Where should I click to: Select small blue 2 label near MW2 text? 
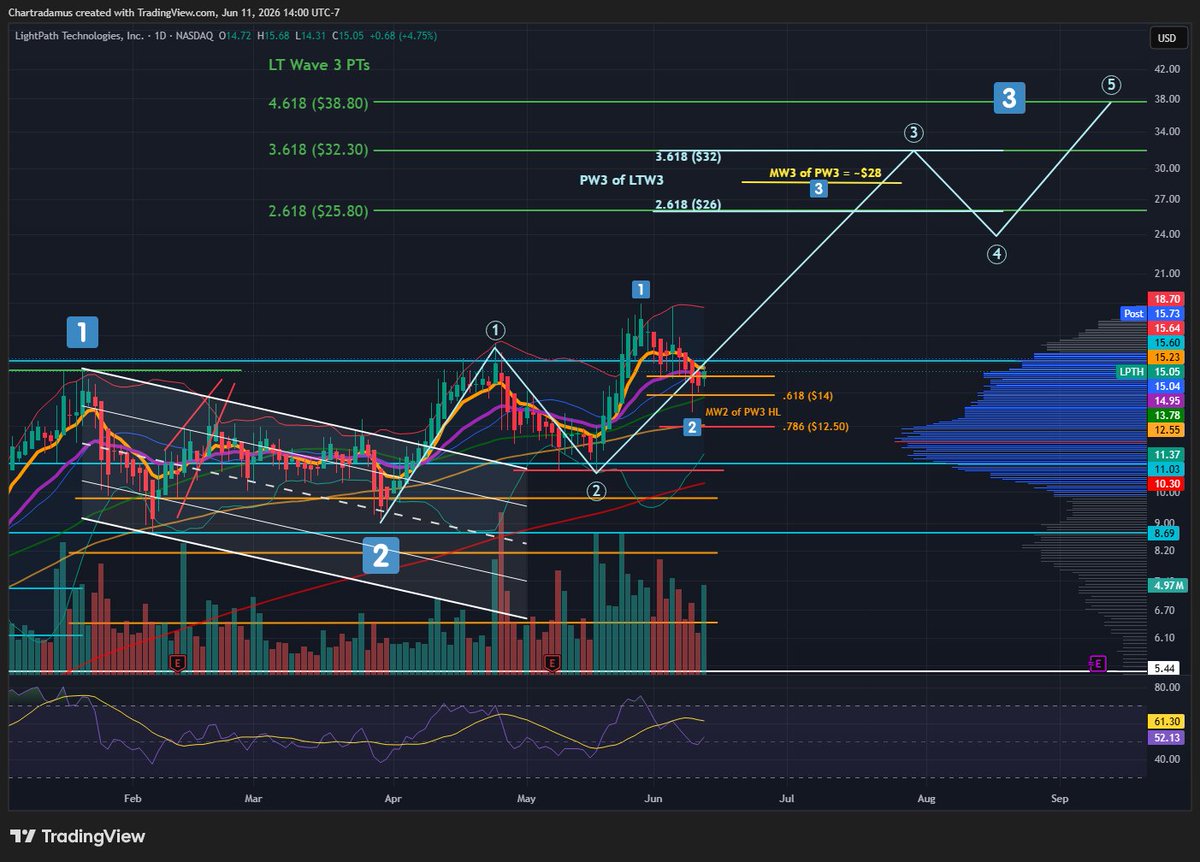coord(691,427)
